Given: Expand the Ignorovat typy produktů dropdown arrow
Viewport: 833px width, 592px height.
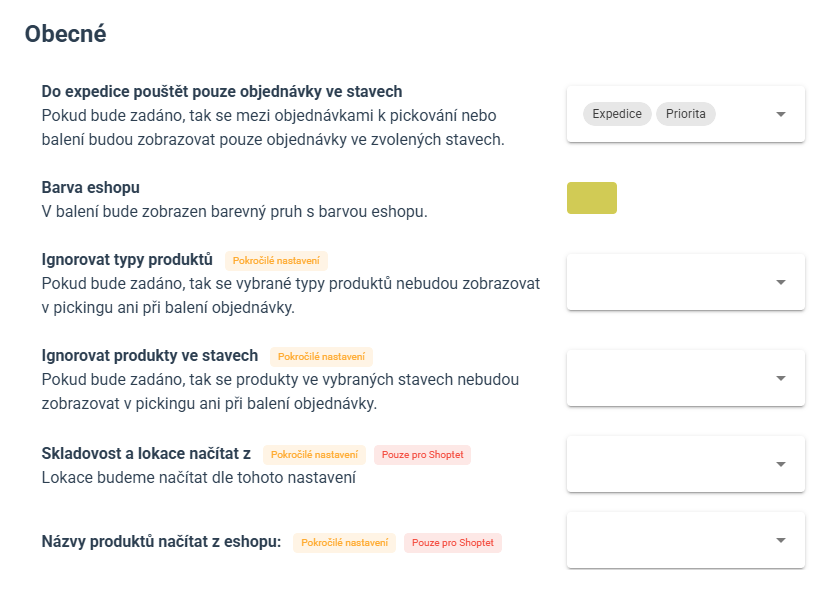Looking at the screenshot, I should pos(780,282).
